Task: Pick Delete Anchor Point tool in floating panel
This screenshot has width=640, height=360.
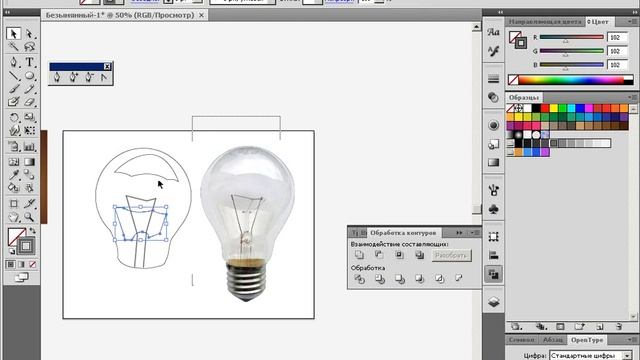Action: click(x=89, y=77)
